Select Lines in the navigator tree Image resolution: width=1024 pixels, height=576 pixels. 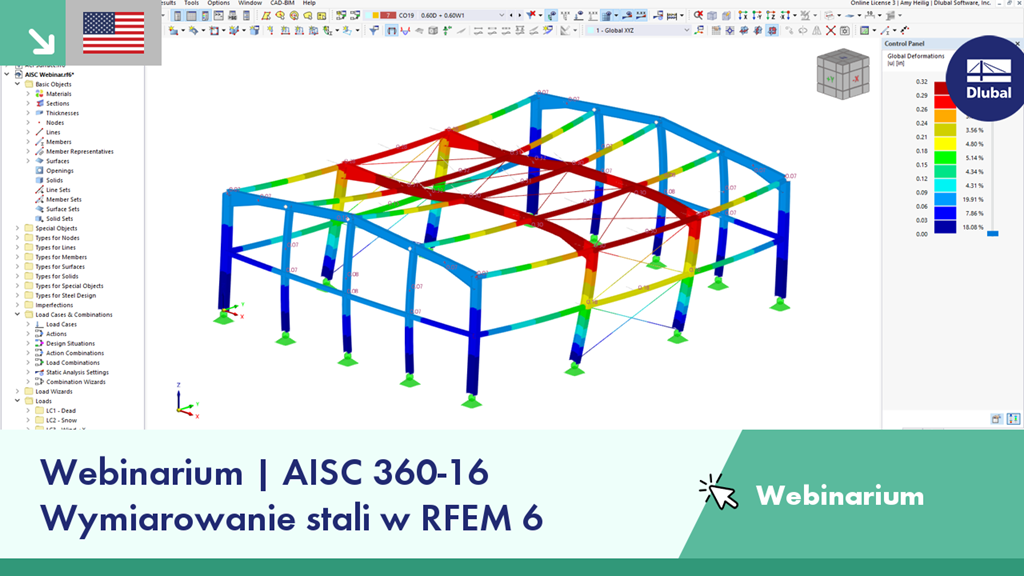(53, 132)
